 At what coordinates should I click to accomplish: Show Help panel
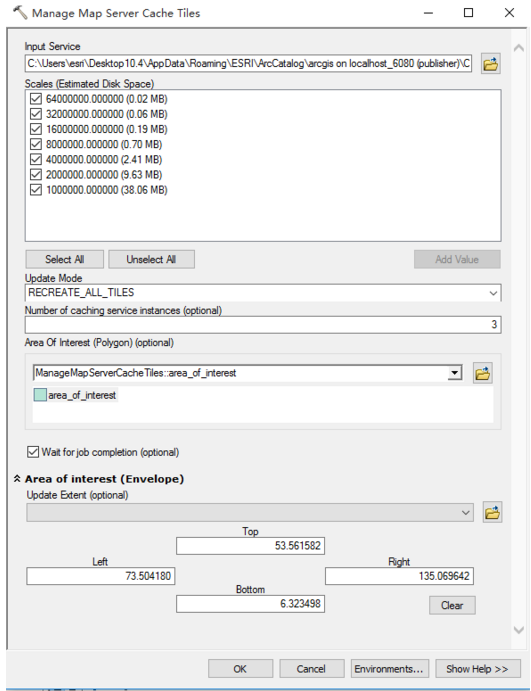[478, 669]
